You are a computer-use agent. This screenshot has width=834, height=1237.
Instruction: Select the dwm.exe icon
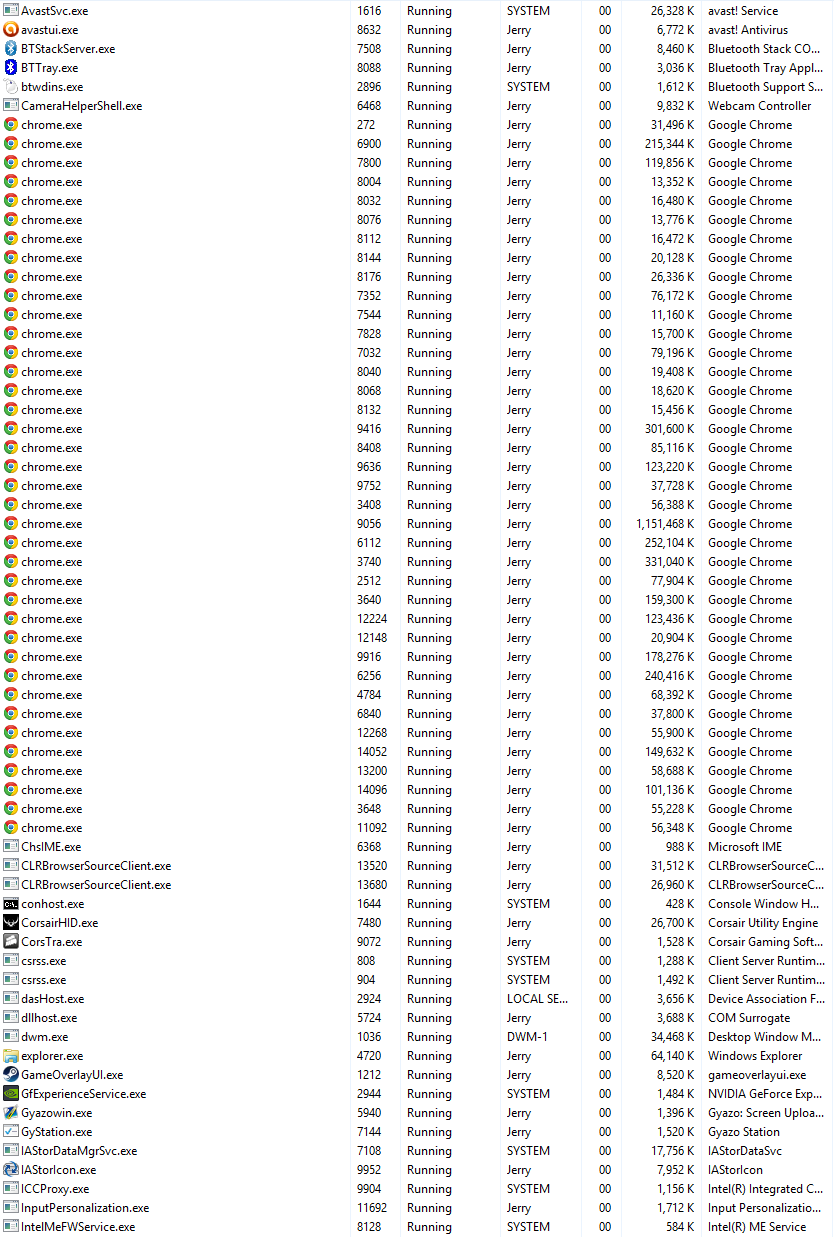[11, 1037]
